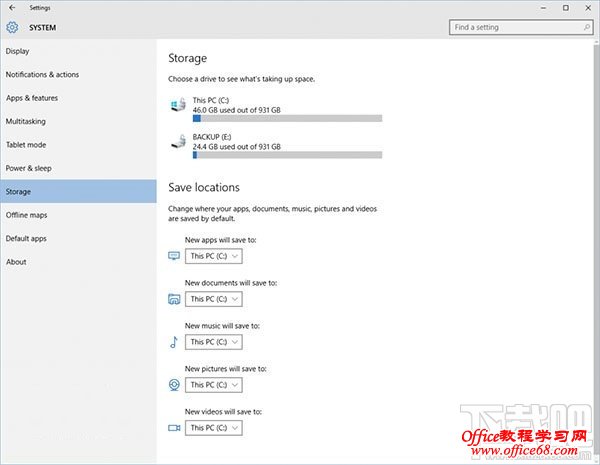Focus the Find a setting search box
Viewport: 600px width, 465px height.
pos(521,27)
